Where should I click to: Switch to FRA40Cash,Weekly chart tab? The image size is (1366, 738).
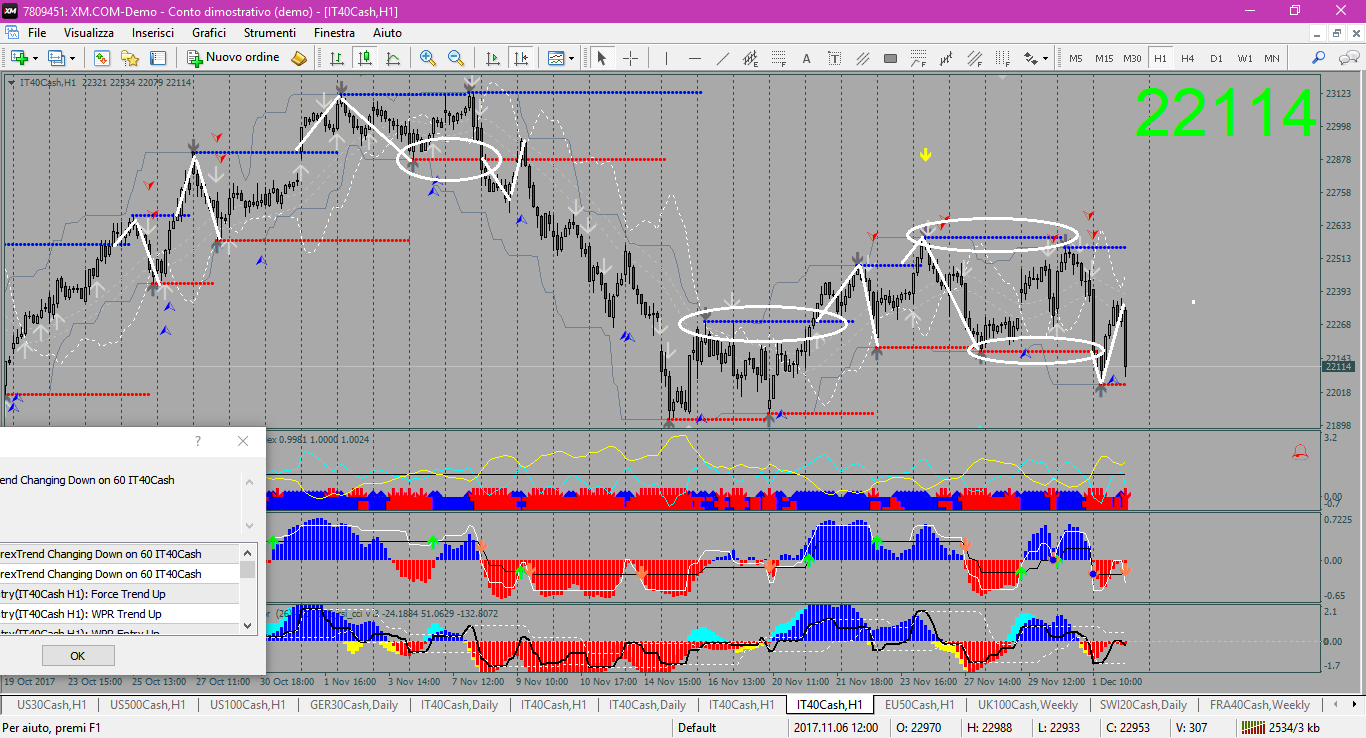[1260, 705]
